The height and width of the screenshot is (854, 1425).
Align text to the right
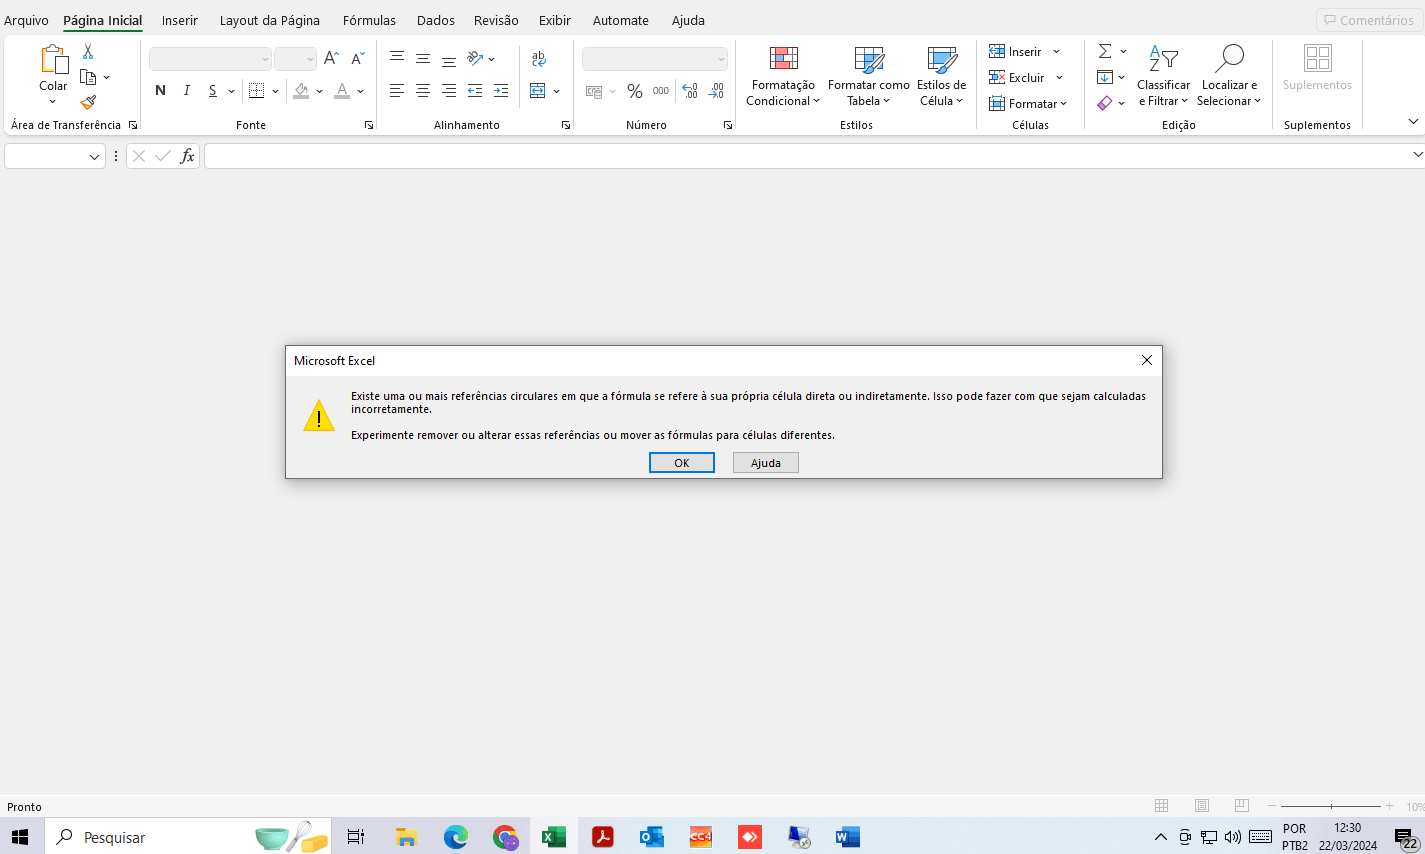click(449, 91)
